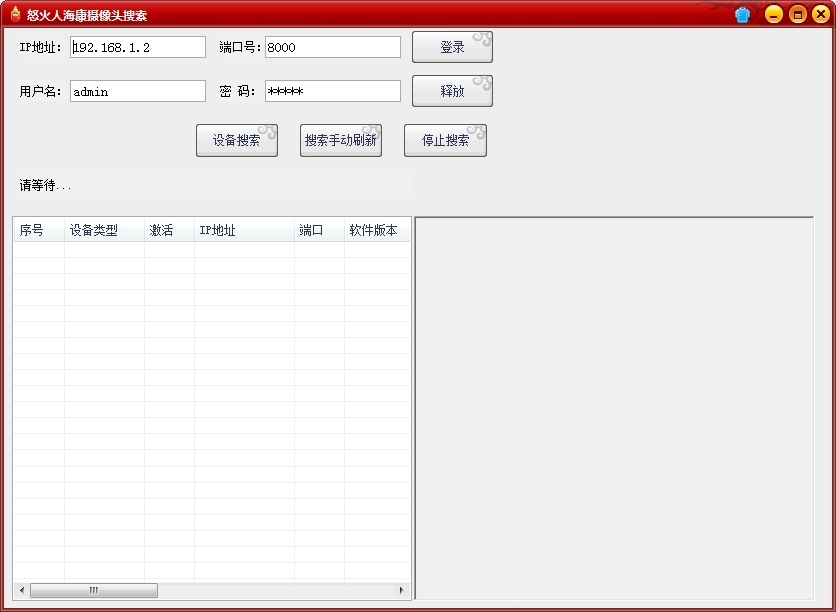Maximize the window

point(798,14)
